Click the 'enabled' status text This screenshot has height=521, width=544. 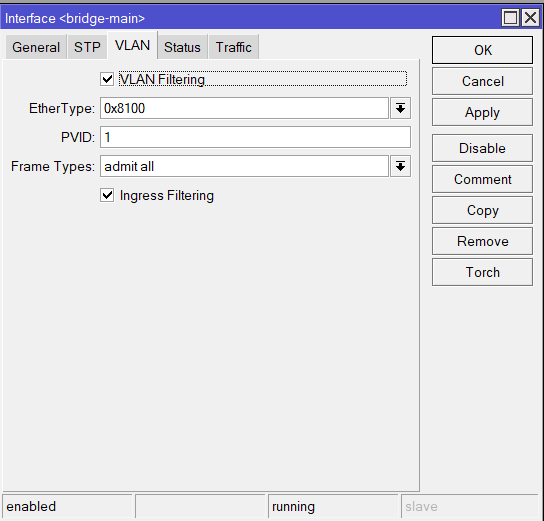coord(31,506)
